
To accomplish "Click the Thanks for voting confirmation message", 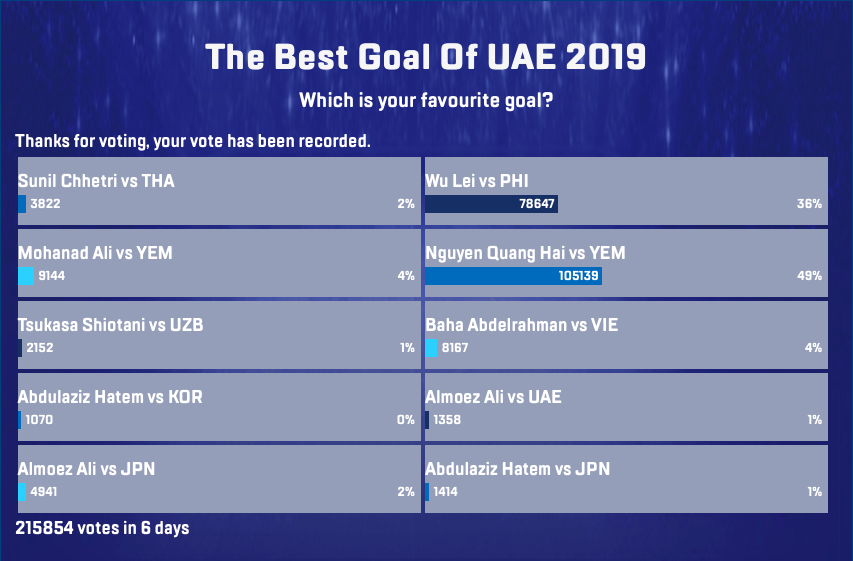I will pos(193,141).
